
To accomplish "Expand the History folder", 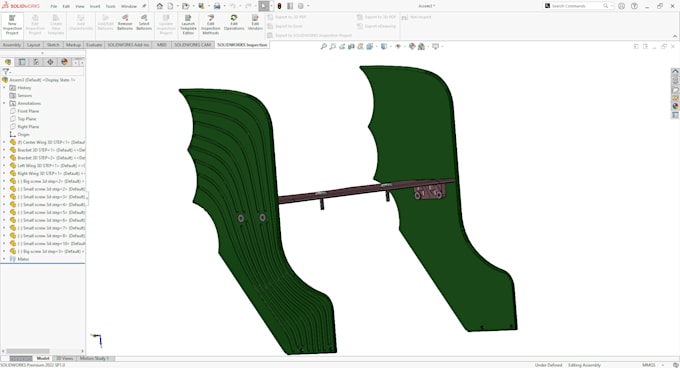I will click(x=4, y=88).
